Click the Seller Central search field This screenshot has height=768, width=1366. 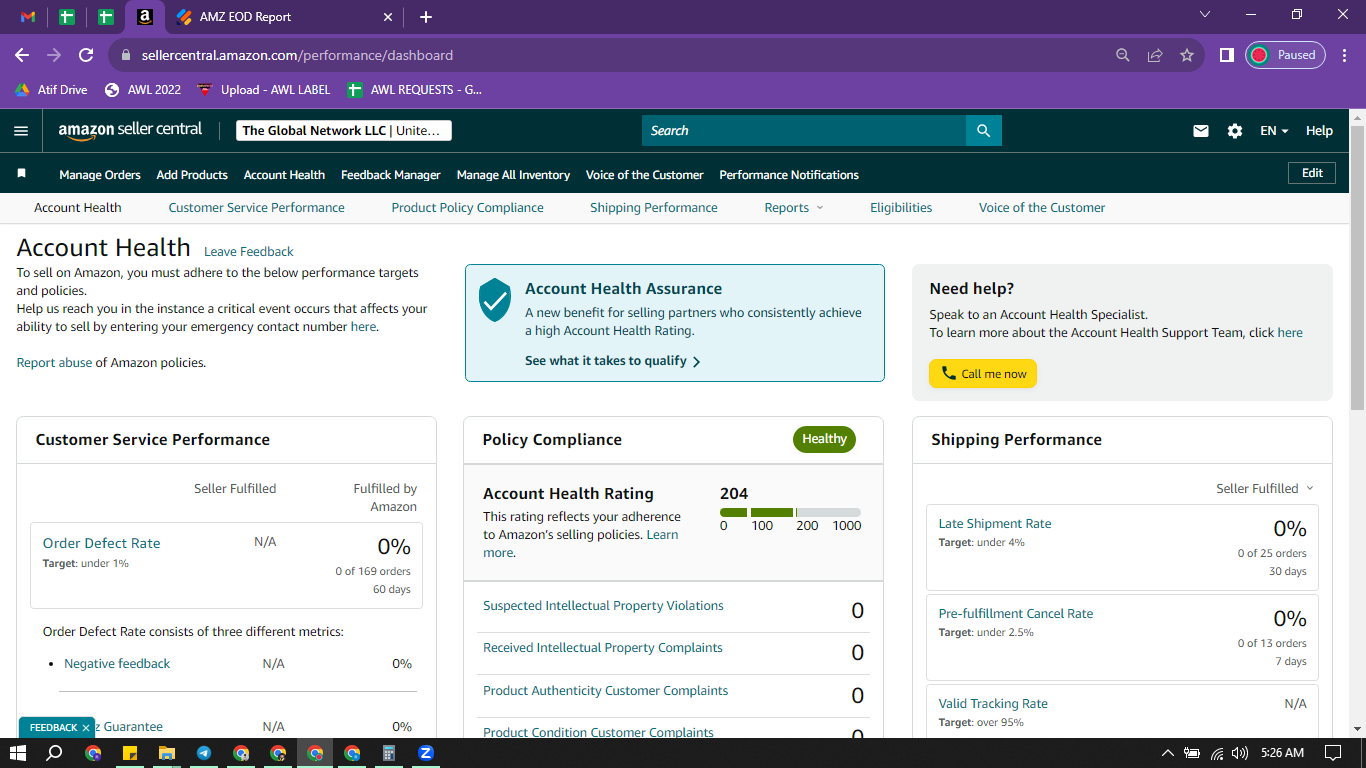[804, 131]
